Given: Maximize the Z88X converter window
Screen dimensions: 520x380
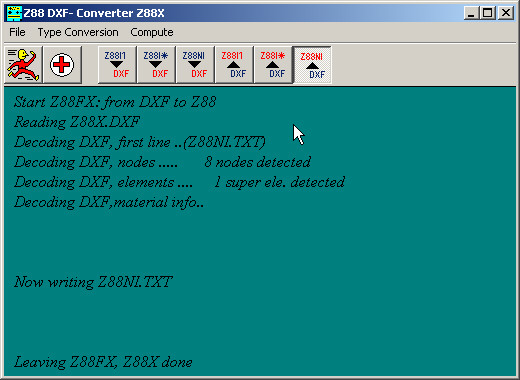Looking at the screenshot, I should pyautogui.click(x=488, y=13).
